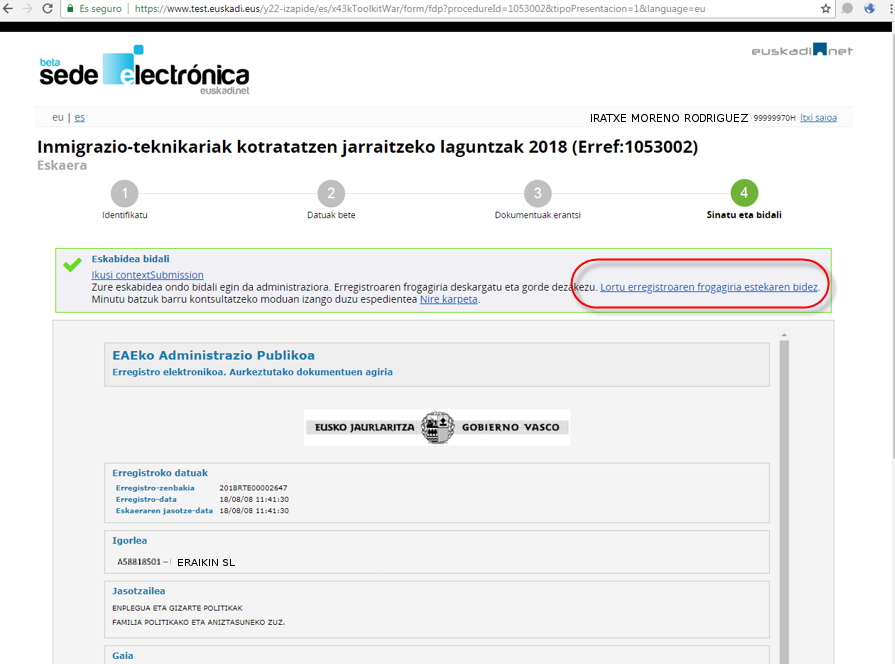The height and width of the screenshot is (664, 895).
Task: Click the green checkmark success icon
Action: [72, 266]
